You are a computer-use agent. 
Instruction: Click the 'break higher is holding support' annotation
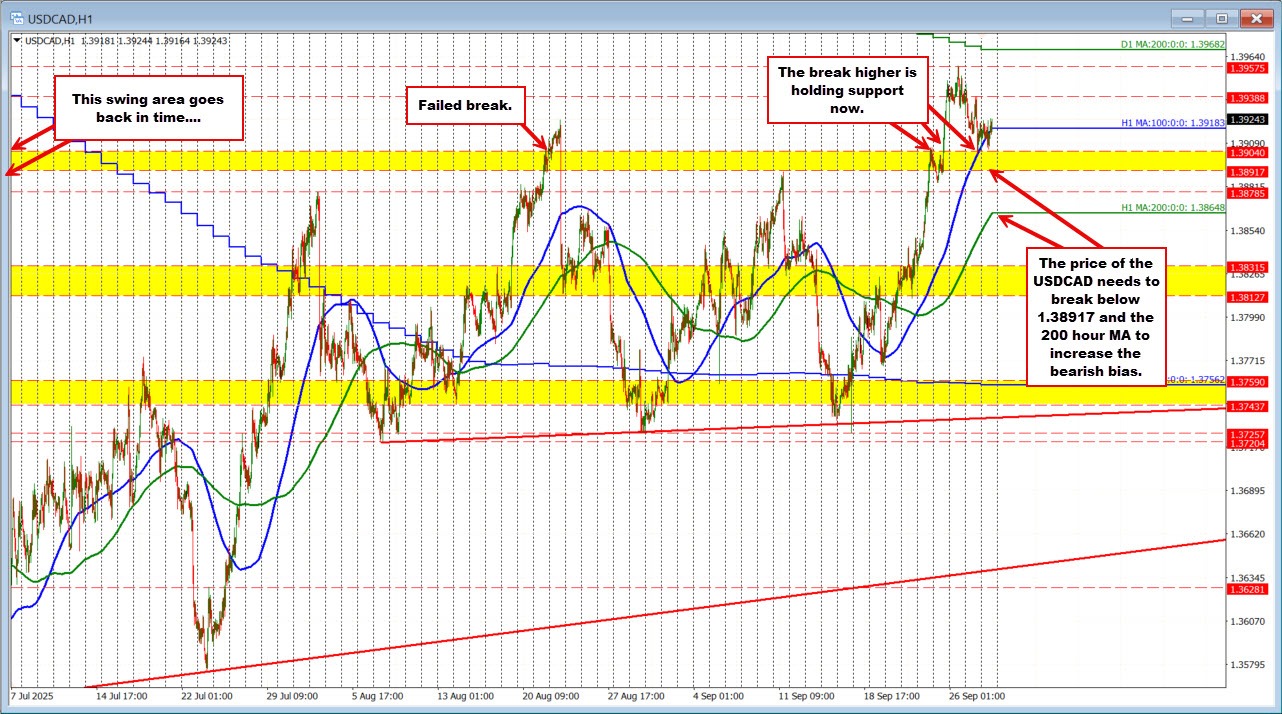pyautogui.click(x=848, y=90)
